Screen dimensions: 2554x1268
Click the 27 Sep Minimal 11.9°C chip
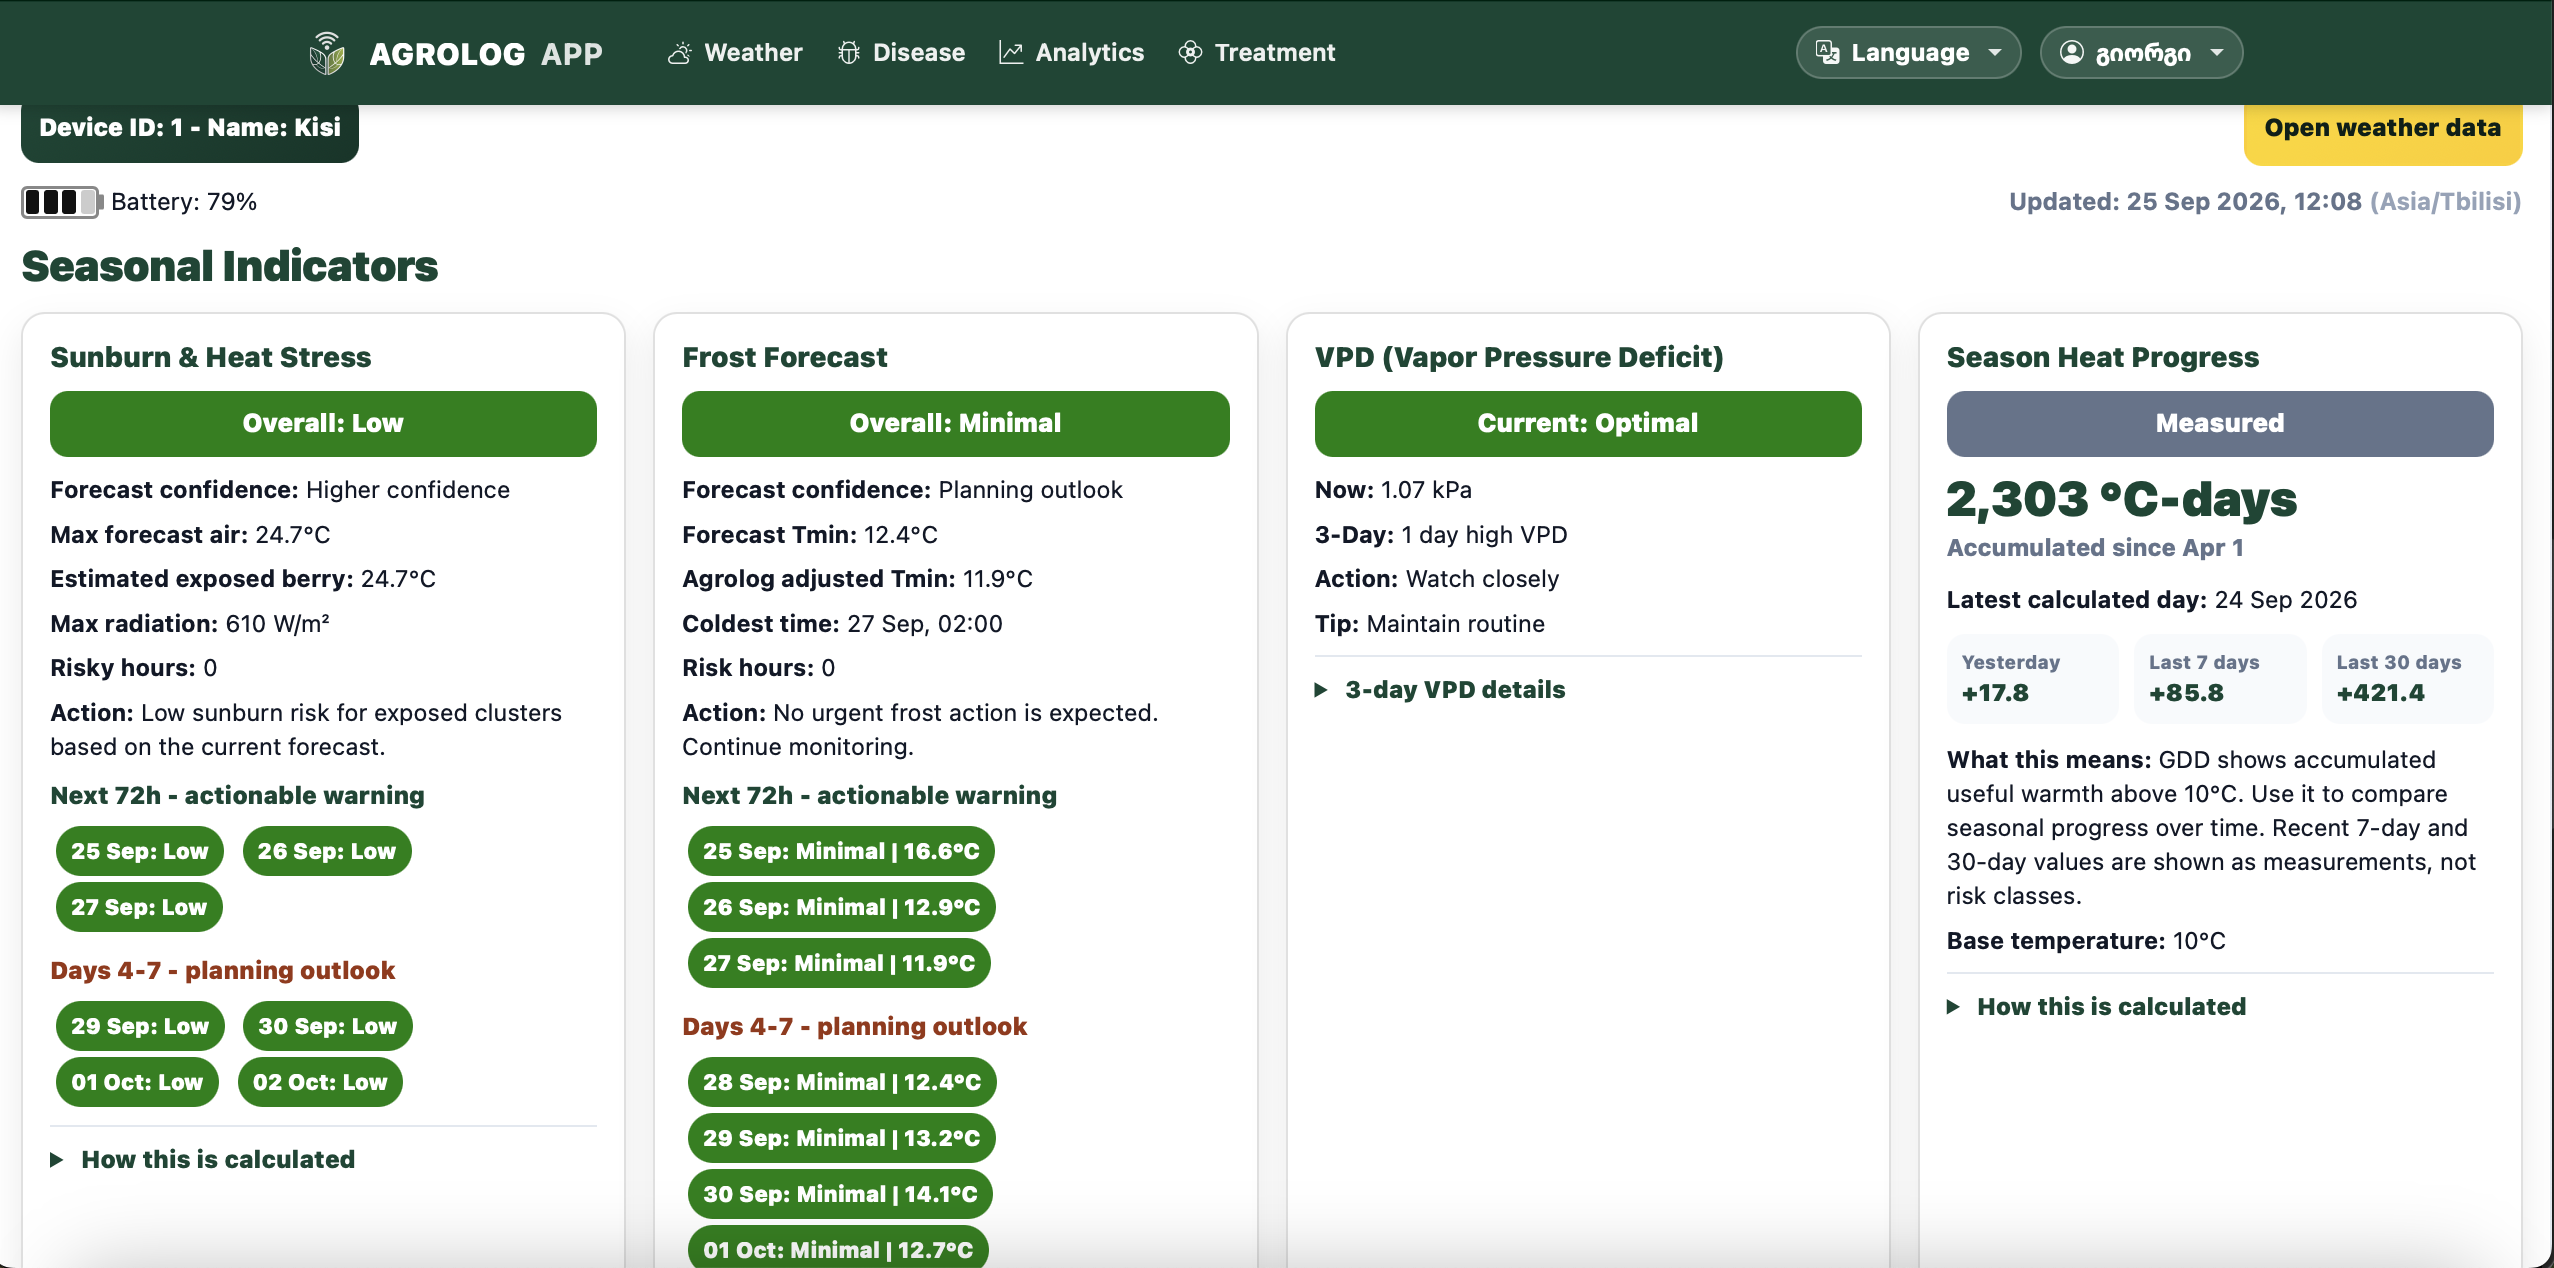point(839,963)
